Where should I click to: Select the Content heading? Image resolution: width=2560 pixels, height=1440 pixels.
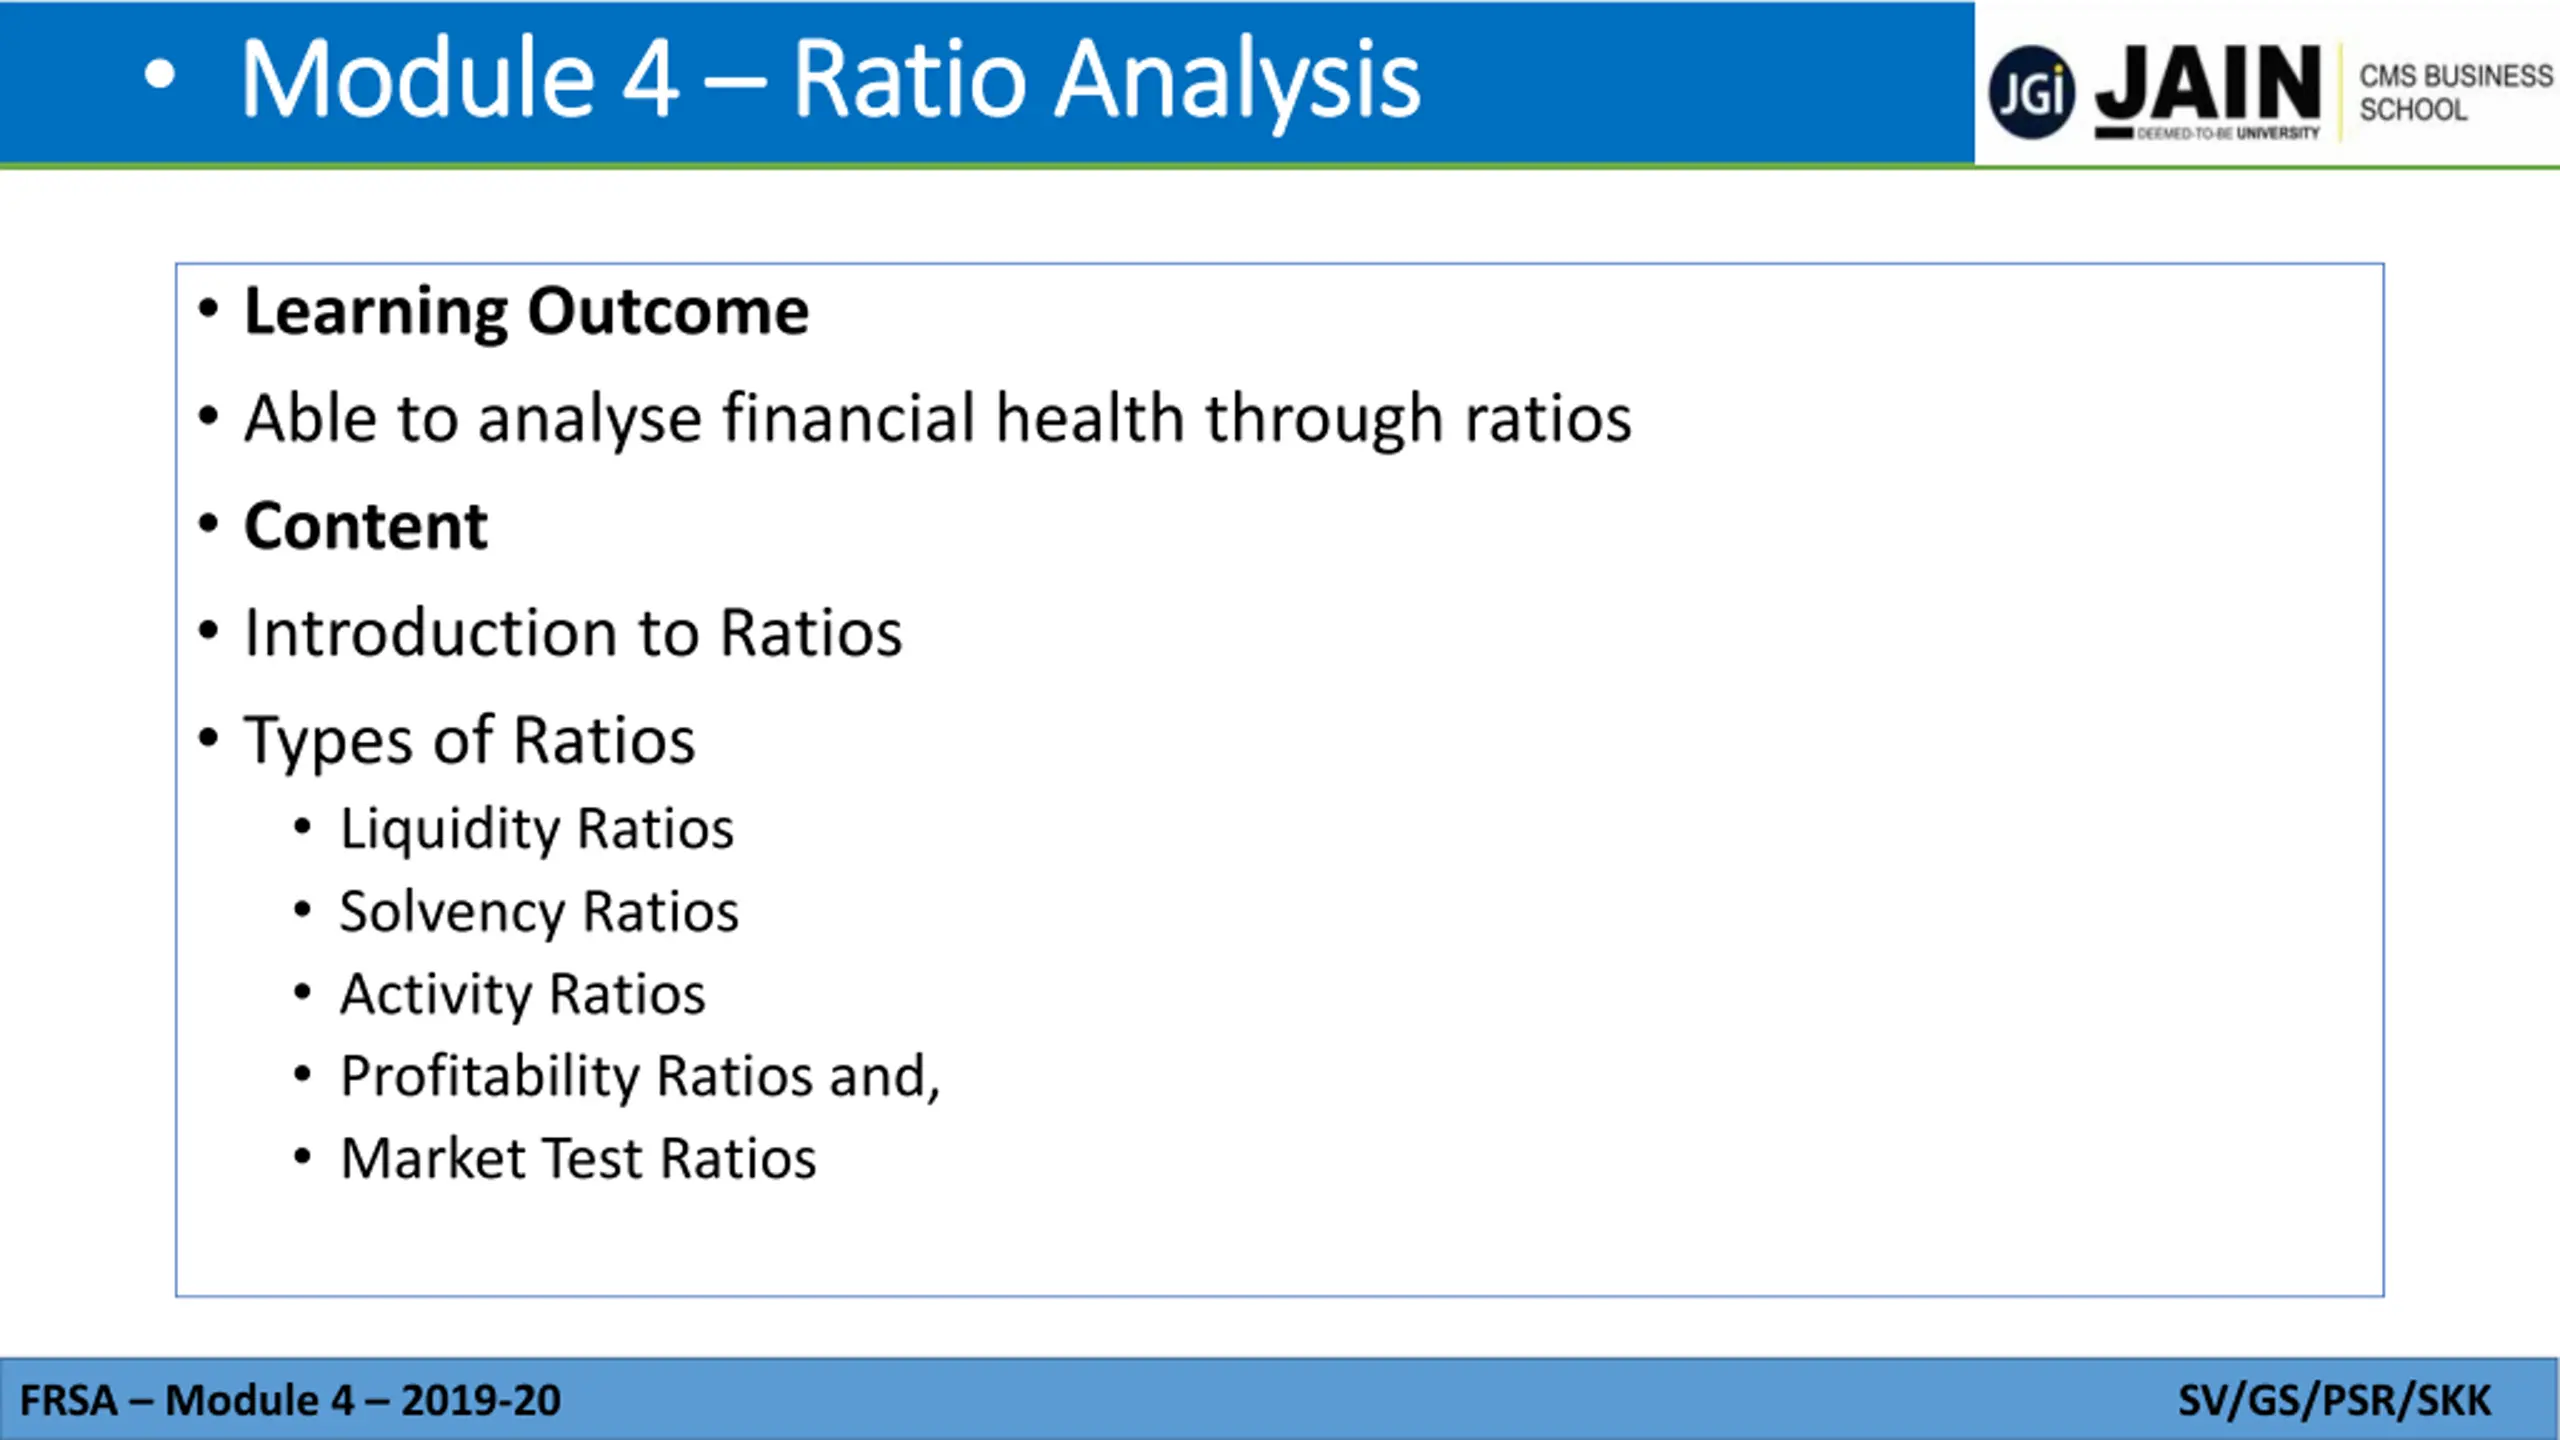[x=365, y=526]
